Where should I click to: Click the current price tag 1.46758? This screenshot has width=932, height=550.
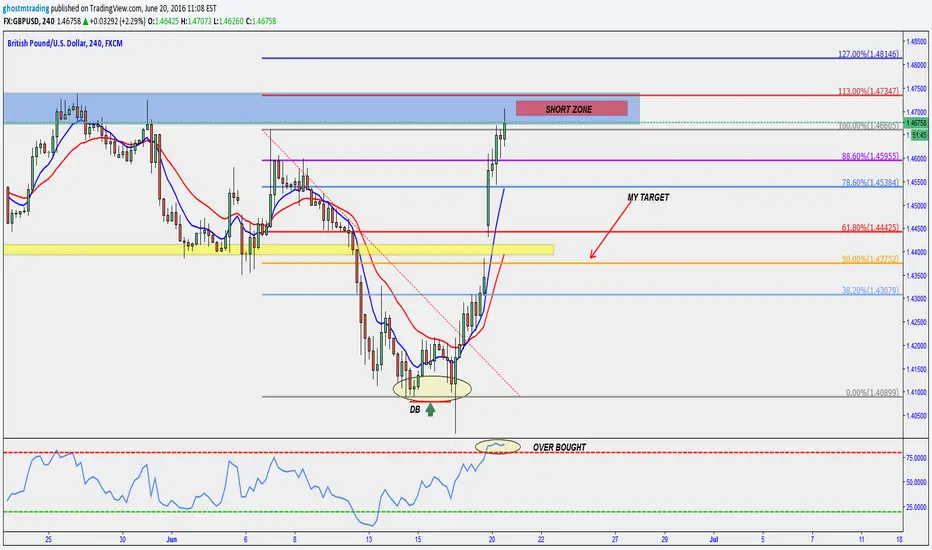pyautogui.click(x=916, y=123)
